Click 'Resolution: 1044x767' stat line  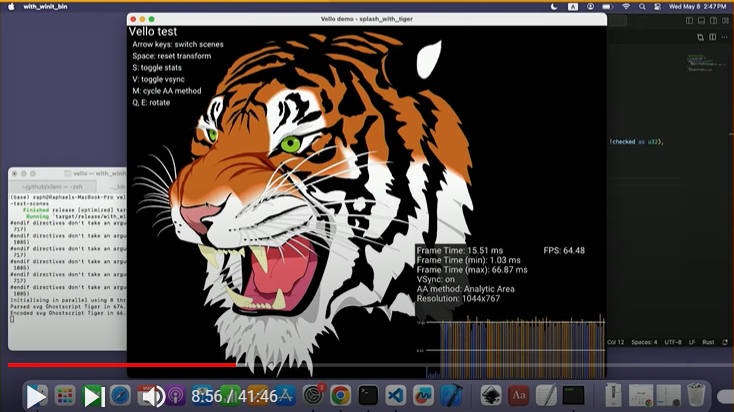click(x=458, y=299)
